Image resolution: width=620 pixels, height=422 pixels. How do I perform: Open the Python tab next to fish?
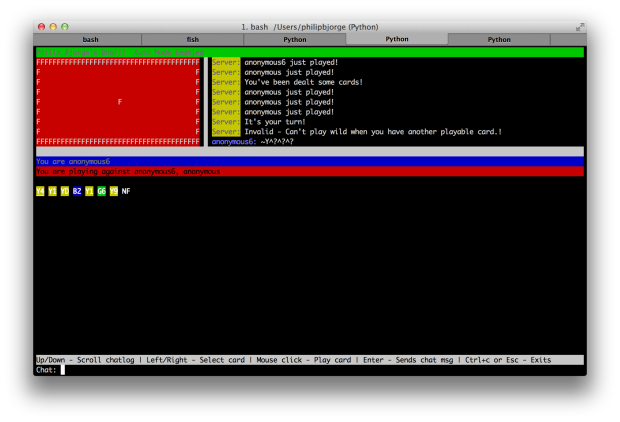(x=295, y=40)
